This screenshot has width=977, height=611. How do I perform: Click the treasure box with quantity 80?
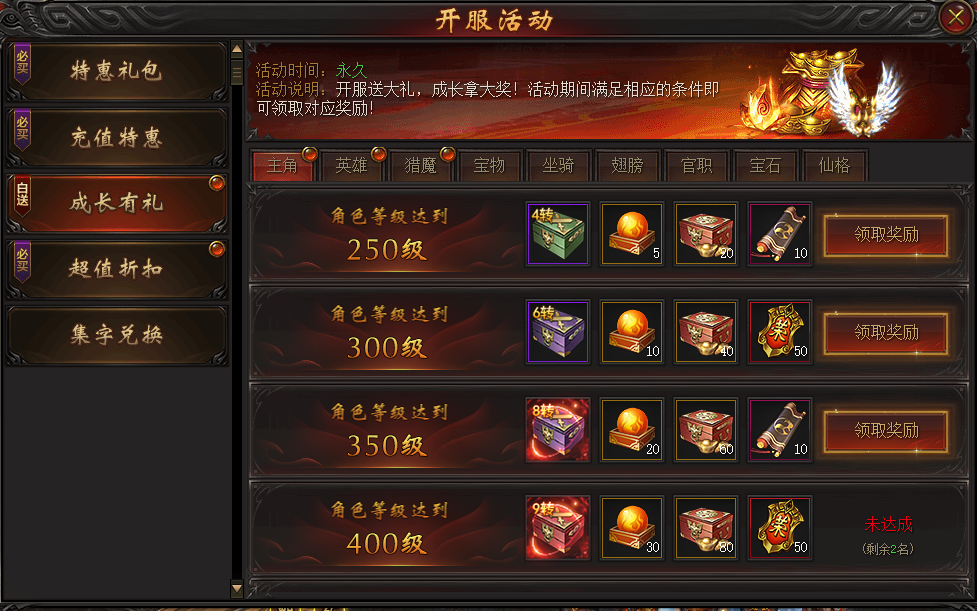[x=706, y=528]
